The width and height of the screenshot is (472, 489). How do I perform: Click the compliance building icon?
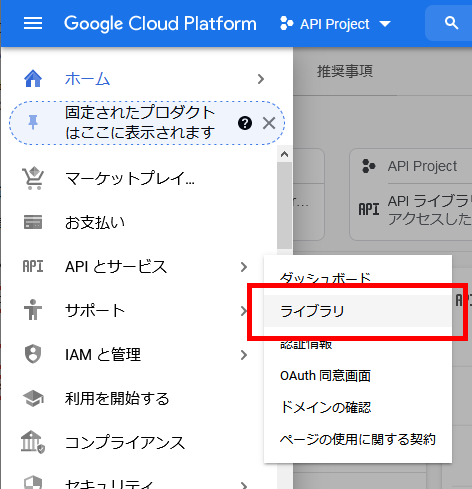33,442
